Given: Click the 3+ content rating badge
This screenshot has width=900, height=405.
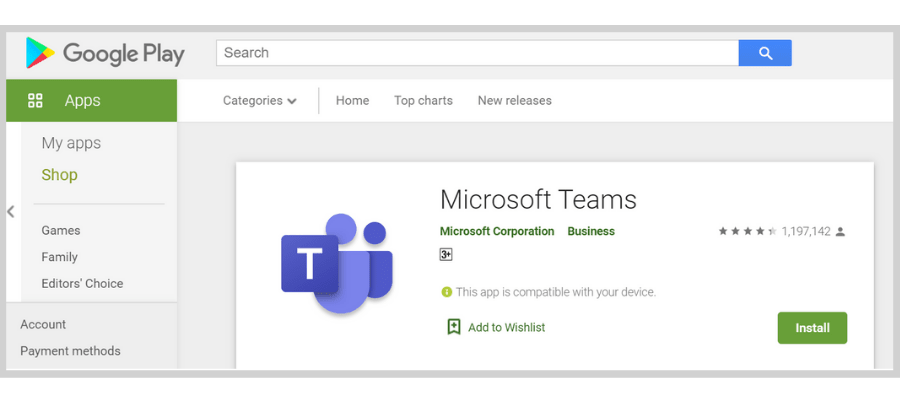Looking at the screenshot, I should pyautogui.click(x=446, y=255).
